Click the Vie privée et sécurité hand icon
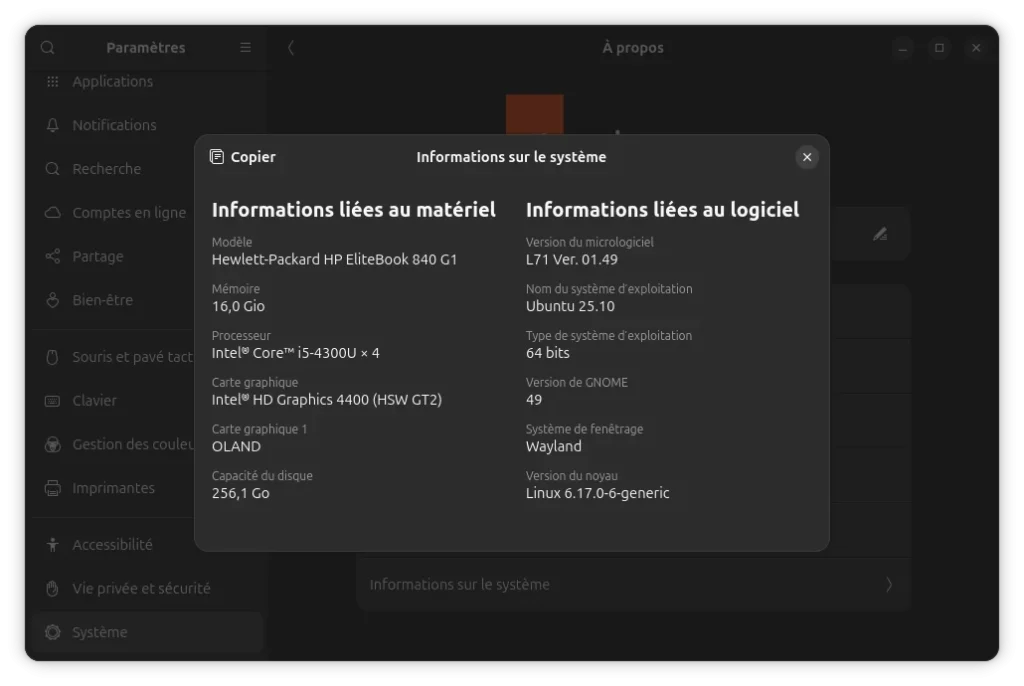This screenshot has height=686, width=1024. pos(53,589)
